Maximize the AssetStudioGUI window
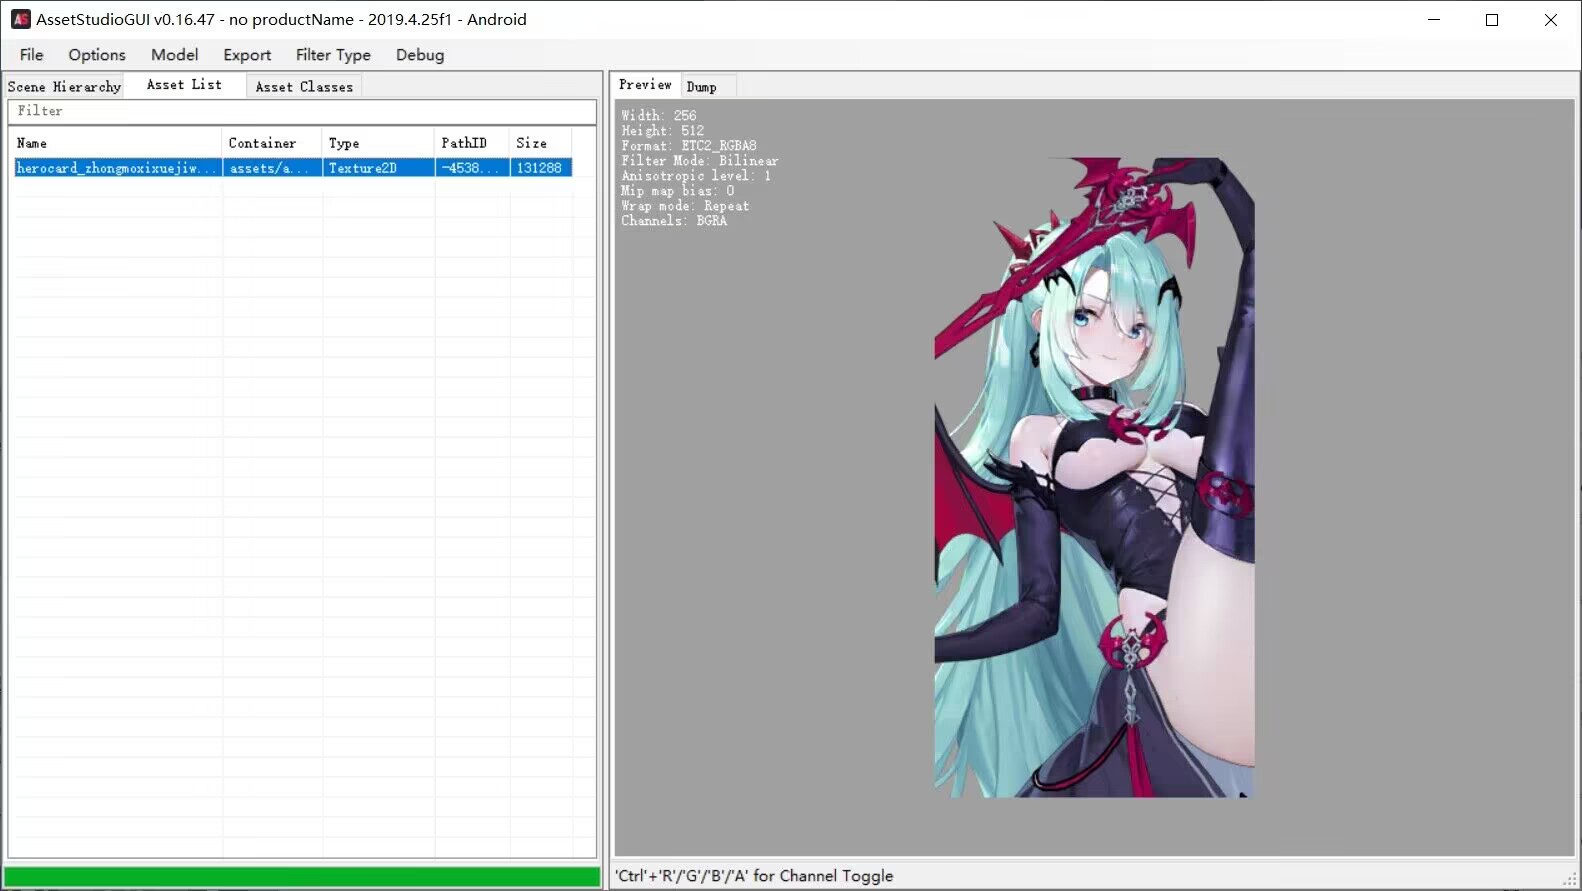Screen dimensions: 1582x891 1492,19
